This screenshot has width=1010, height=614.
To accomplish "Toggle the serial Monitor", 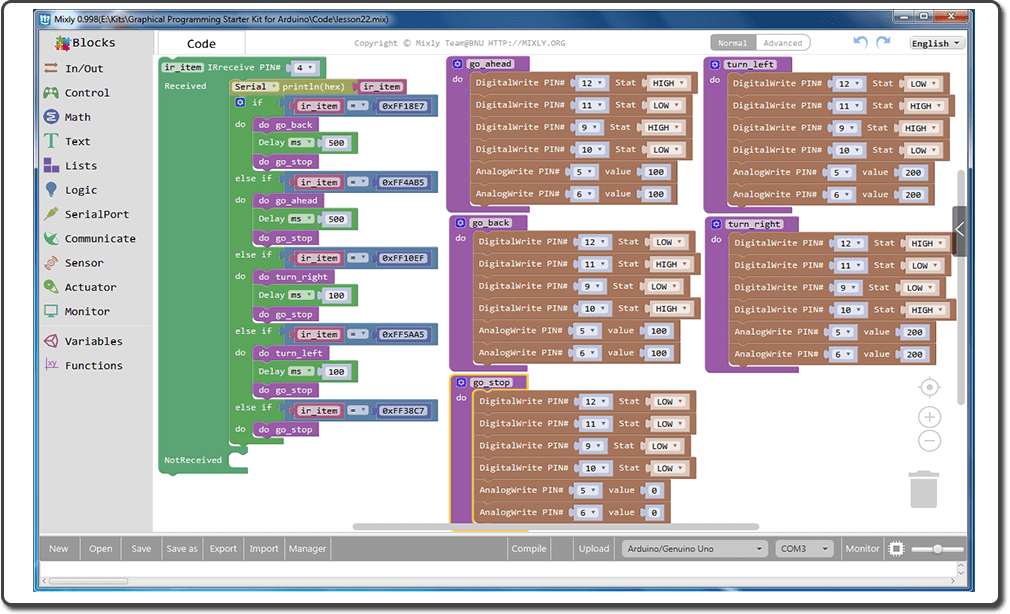I will pyautogui.click(x=861, y=548).
